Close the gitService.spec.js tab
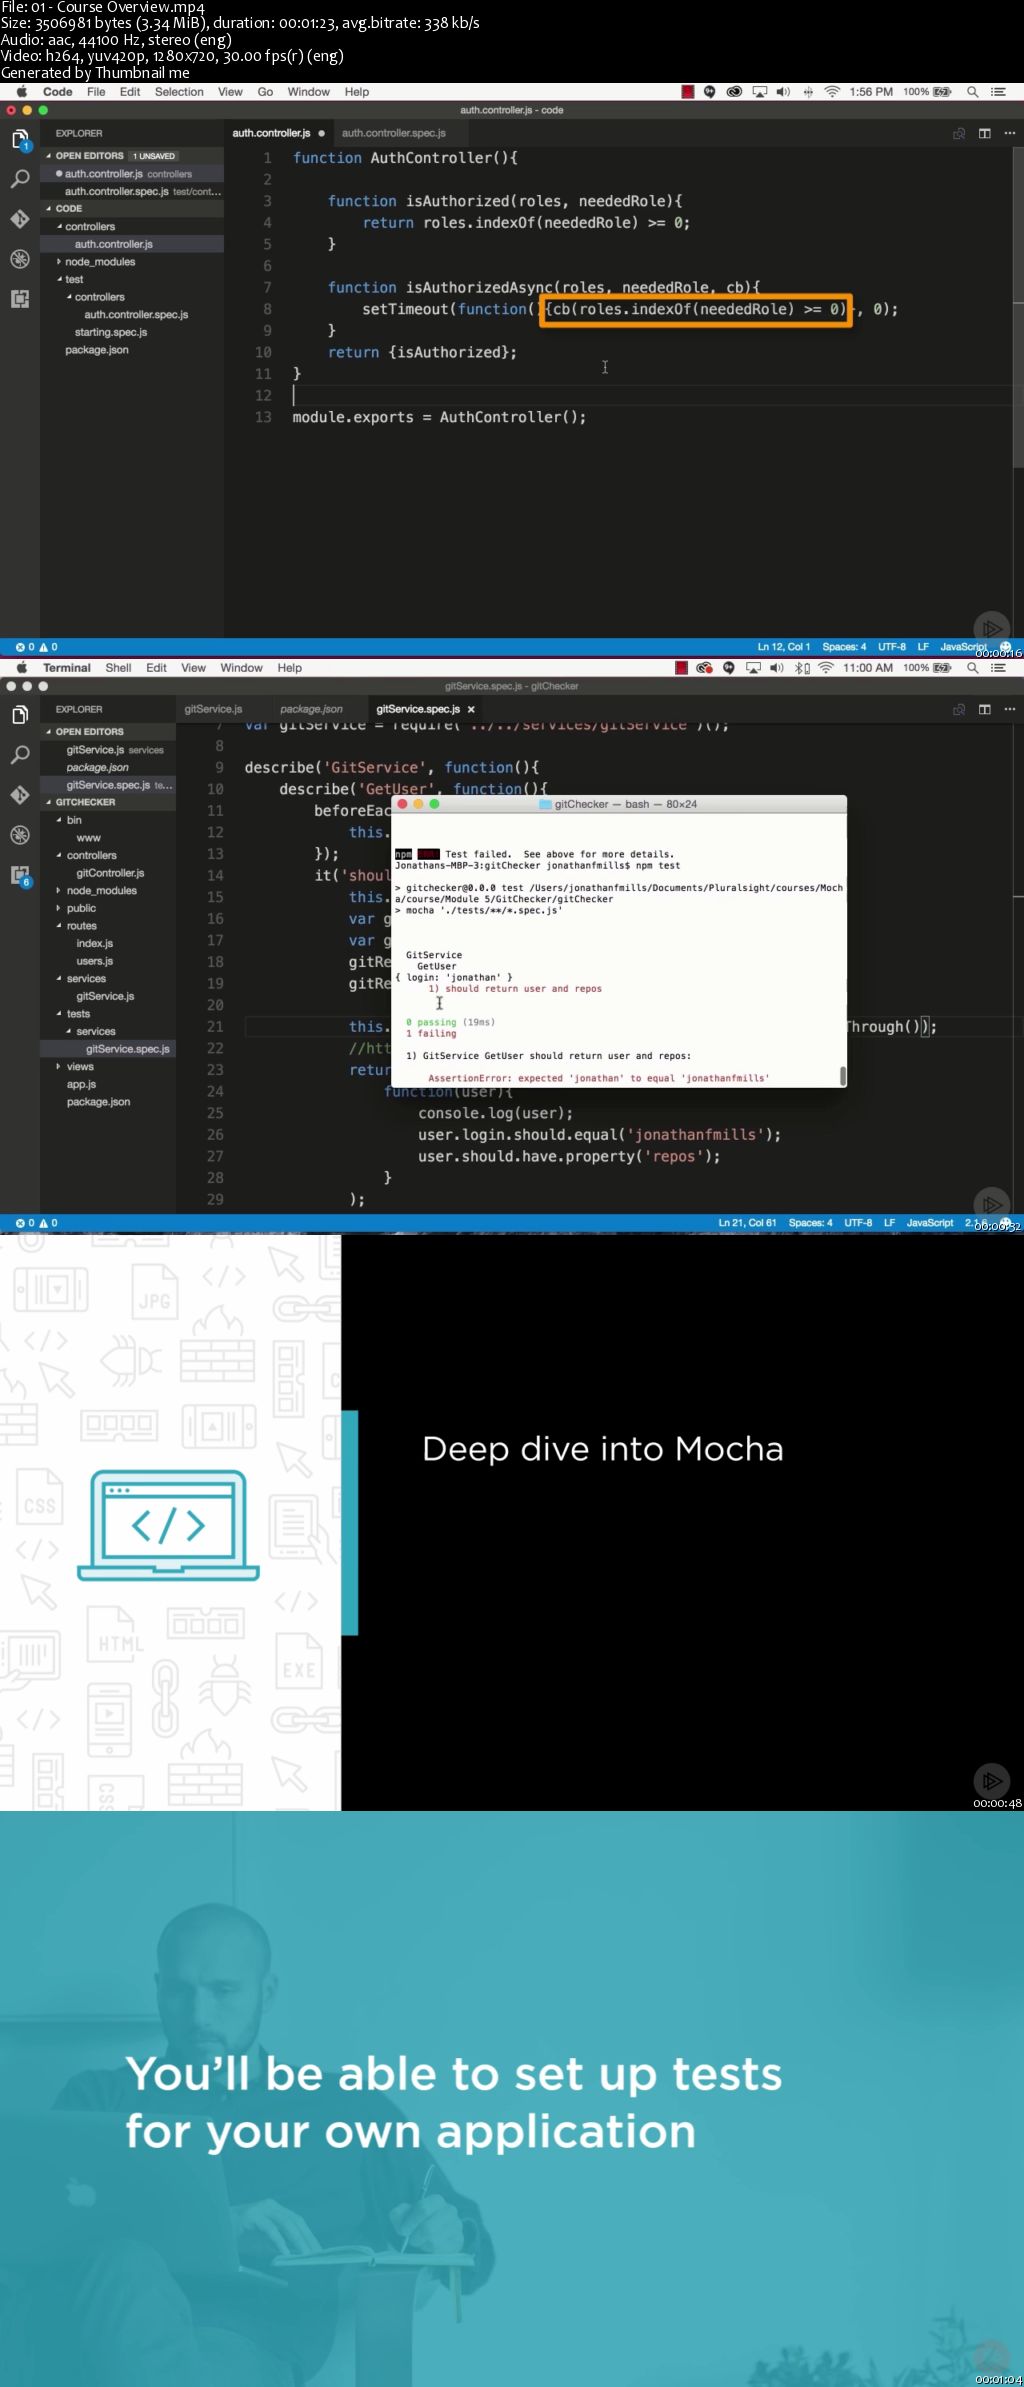Viewport: 1024px width, 2387px height. point(471,709)
